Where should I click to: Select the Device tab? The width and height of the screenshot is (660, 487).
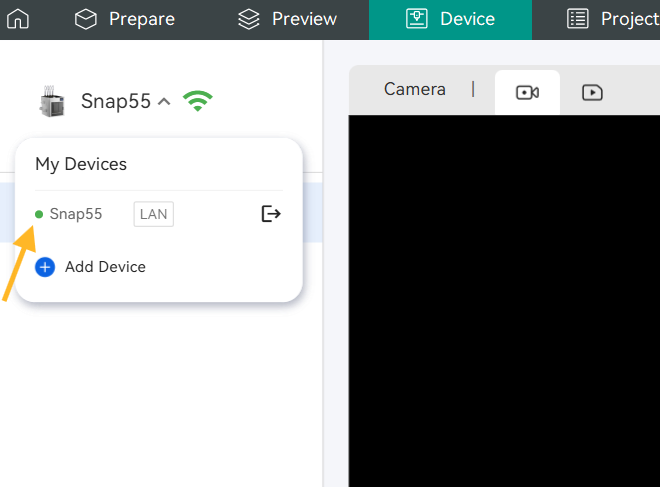tap(450, 19)
